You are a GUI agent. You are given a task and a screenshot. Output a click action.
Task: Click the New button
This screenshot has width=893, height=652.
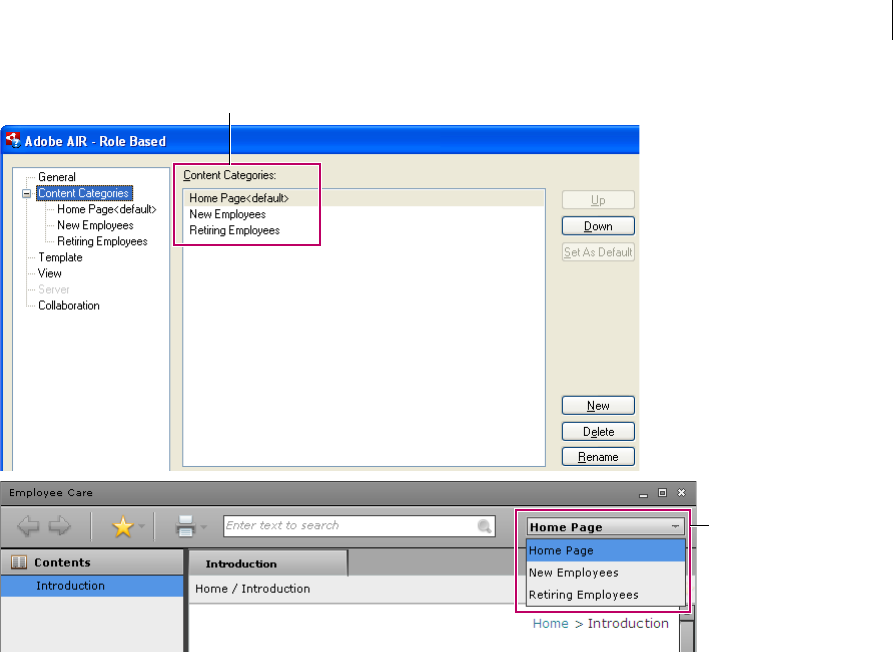[x=598, y=405]
